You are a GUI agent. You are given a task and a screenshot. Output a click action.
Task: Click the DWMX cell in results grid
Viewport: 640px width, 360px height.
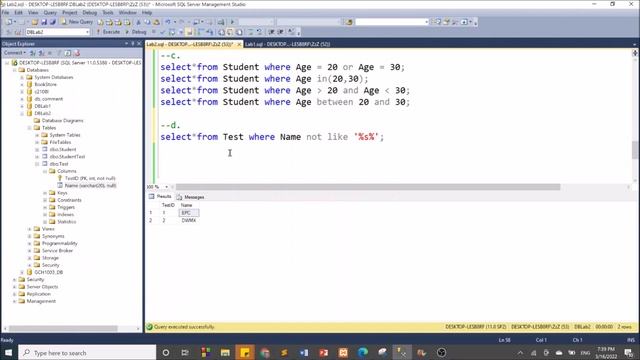point(189,220)
